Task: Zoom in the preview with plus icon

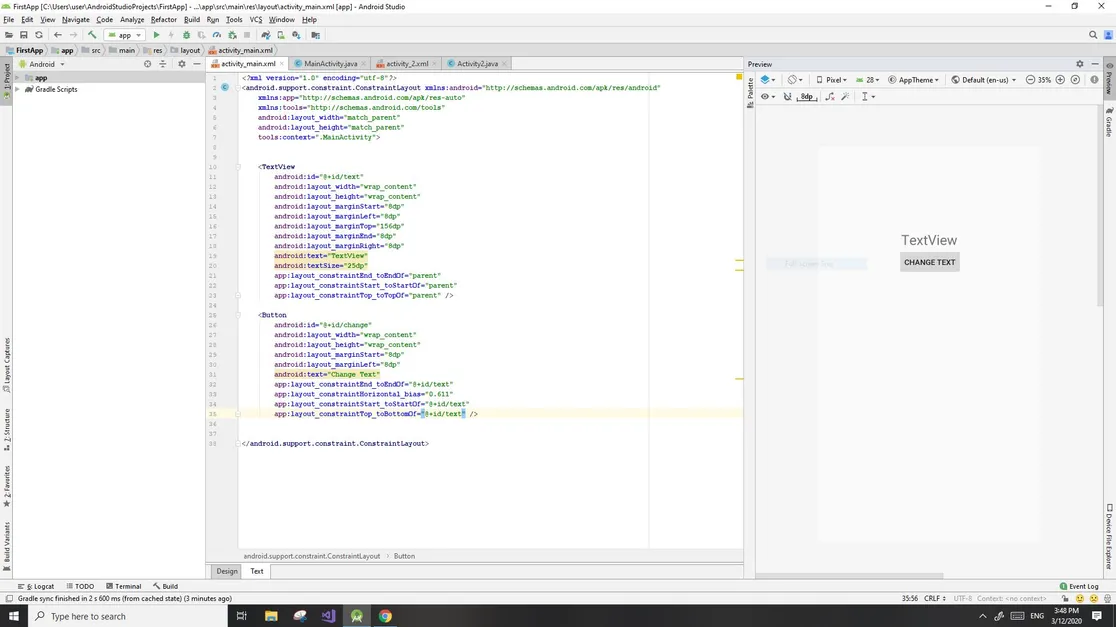Action: click(1060, 80)
